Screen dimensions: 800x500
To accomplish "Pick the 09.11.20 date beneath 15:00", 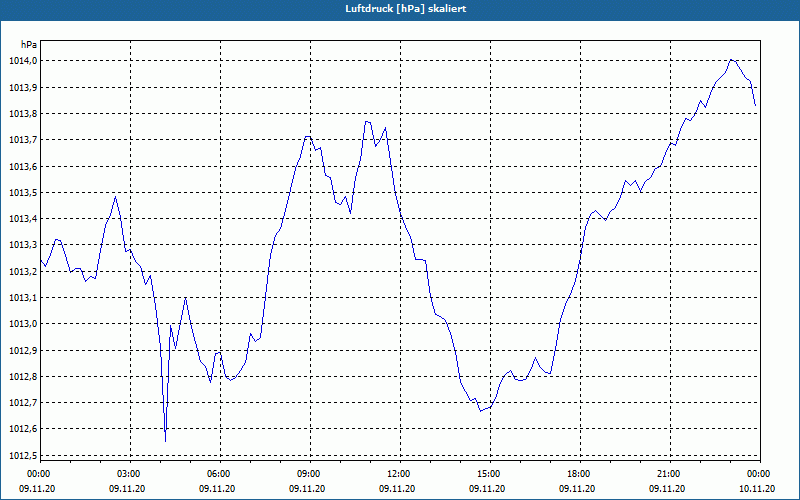I will click(x=487, y=489).
